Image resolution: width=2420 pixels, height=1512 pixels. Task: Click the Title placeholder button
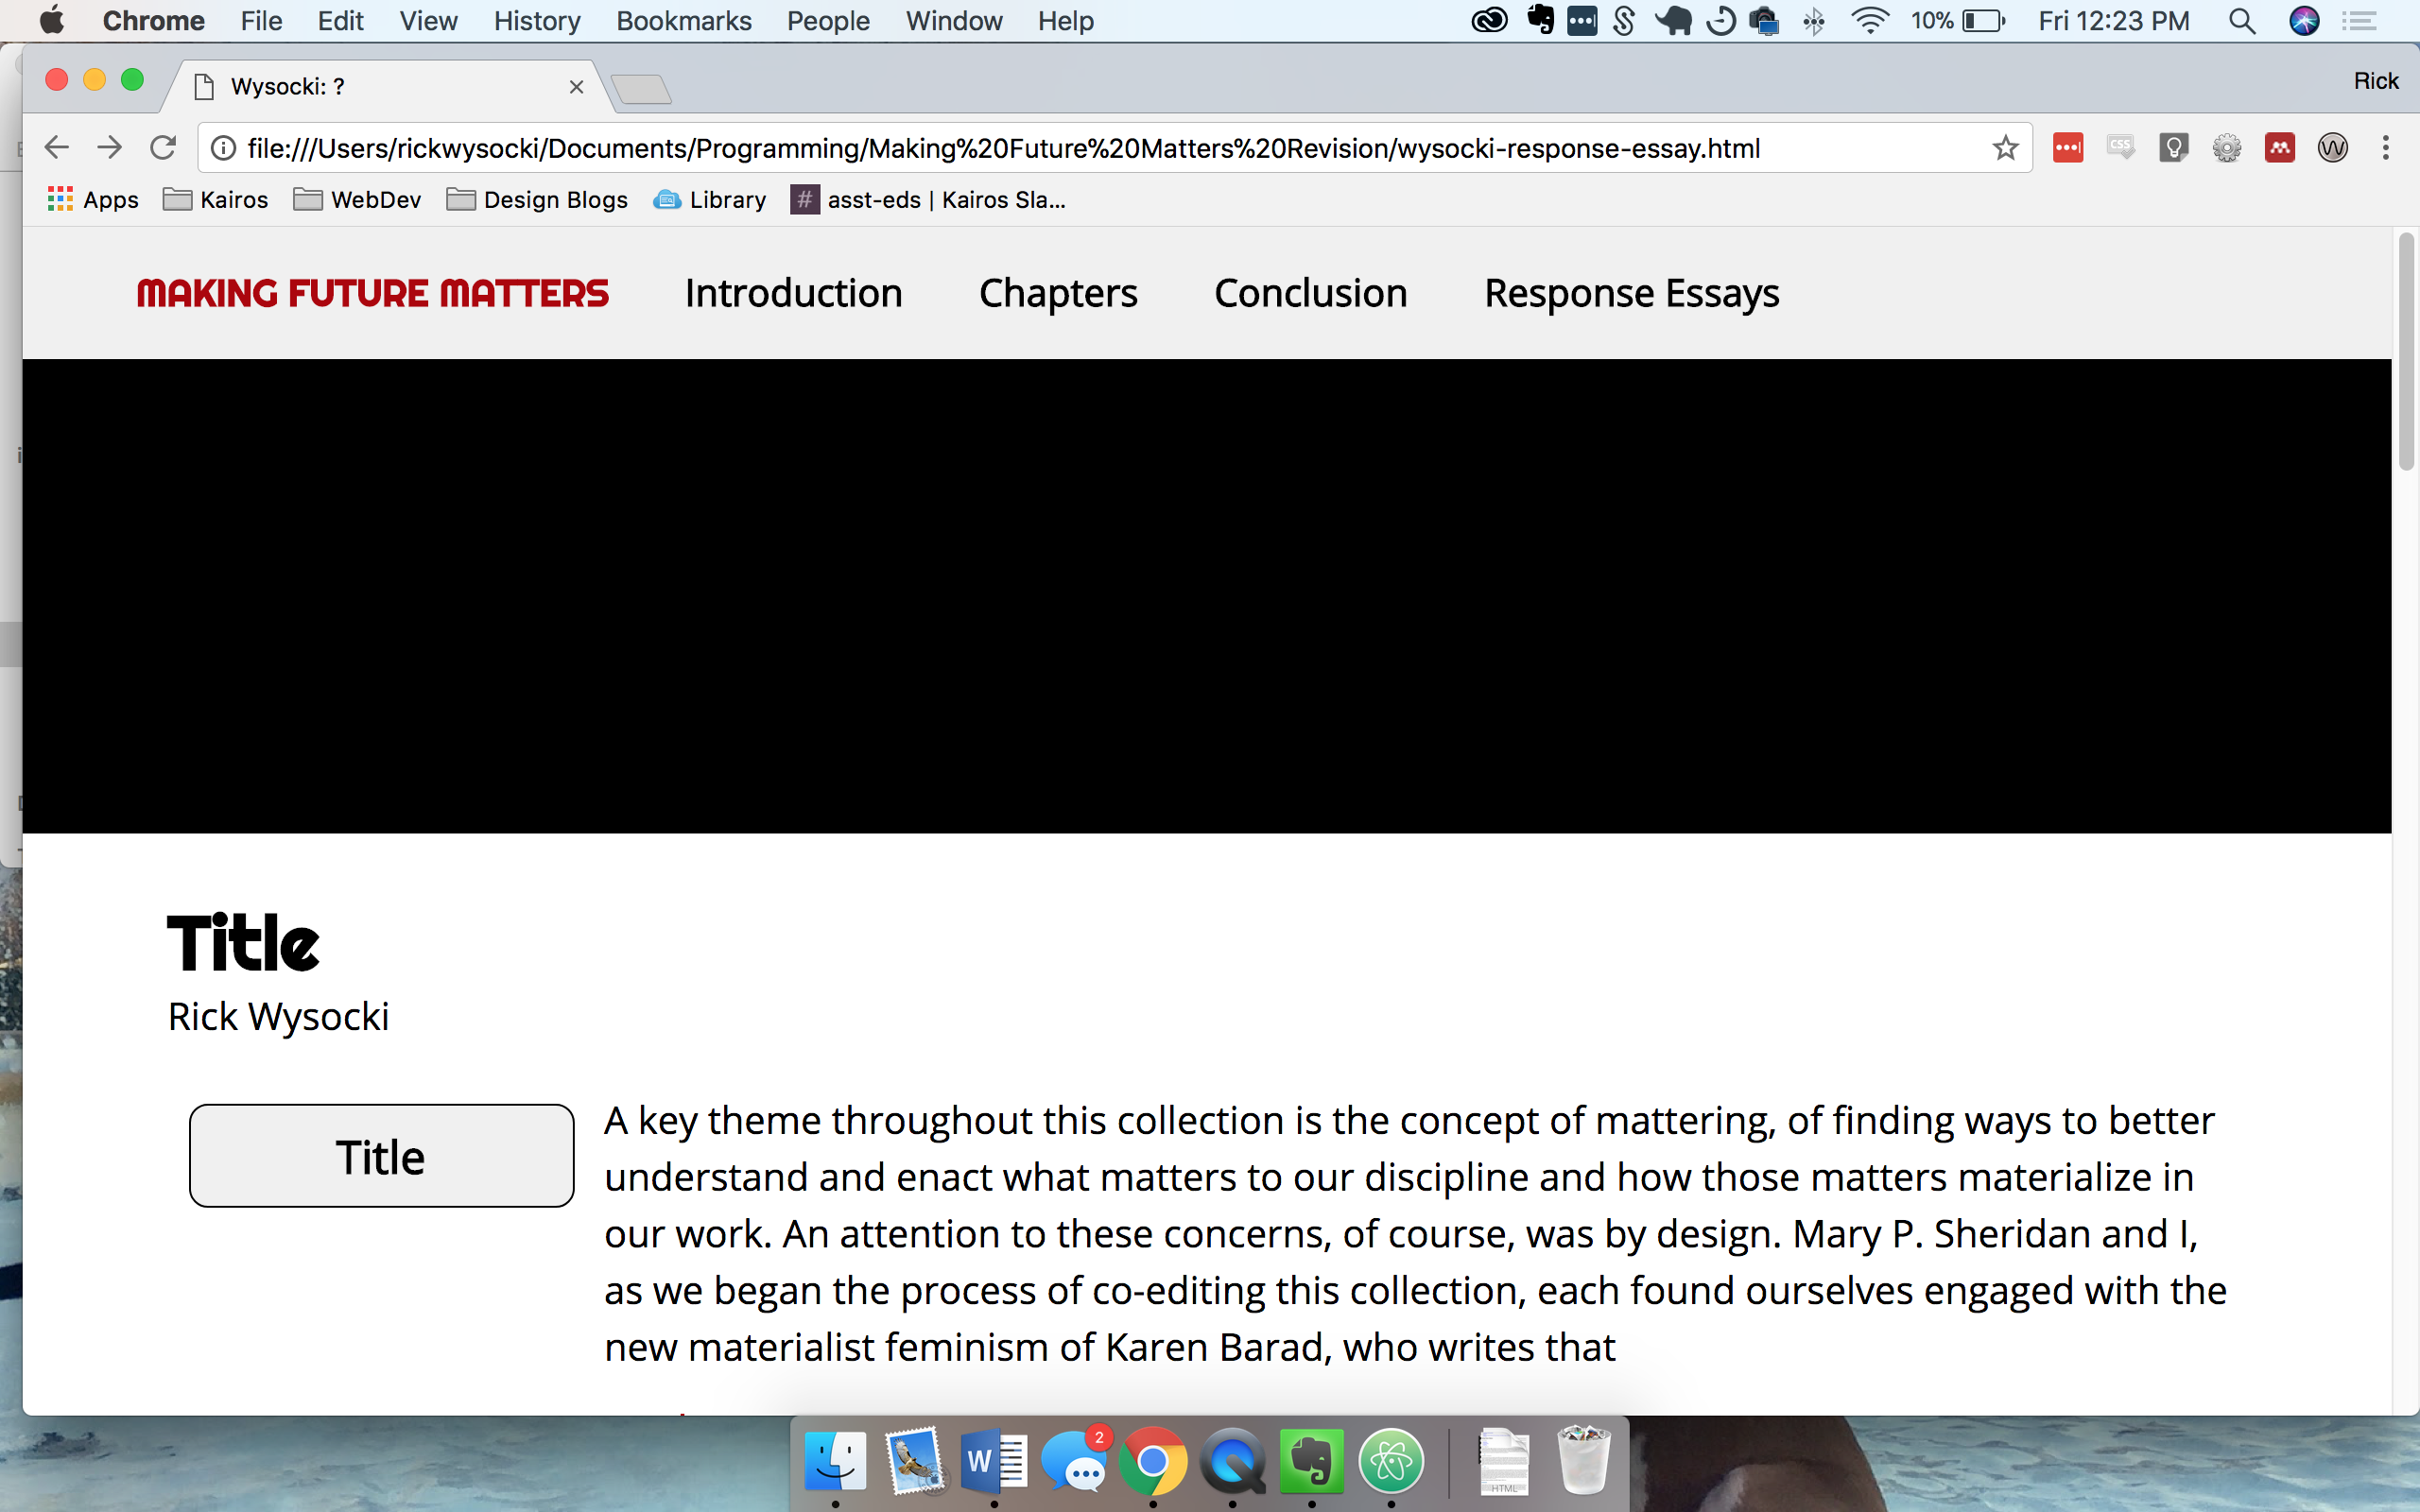380,1155
